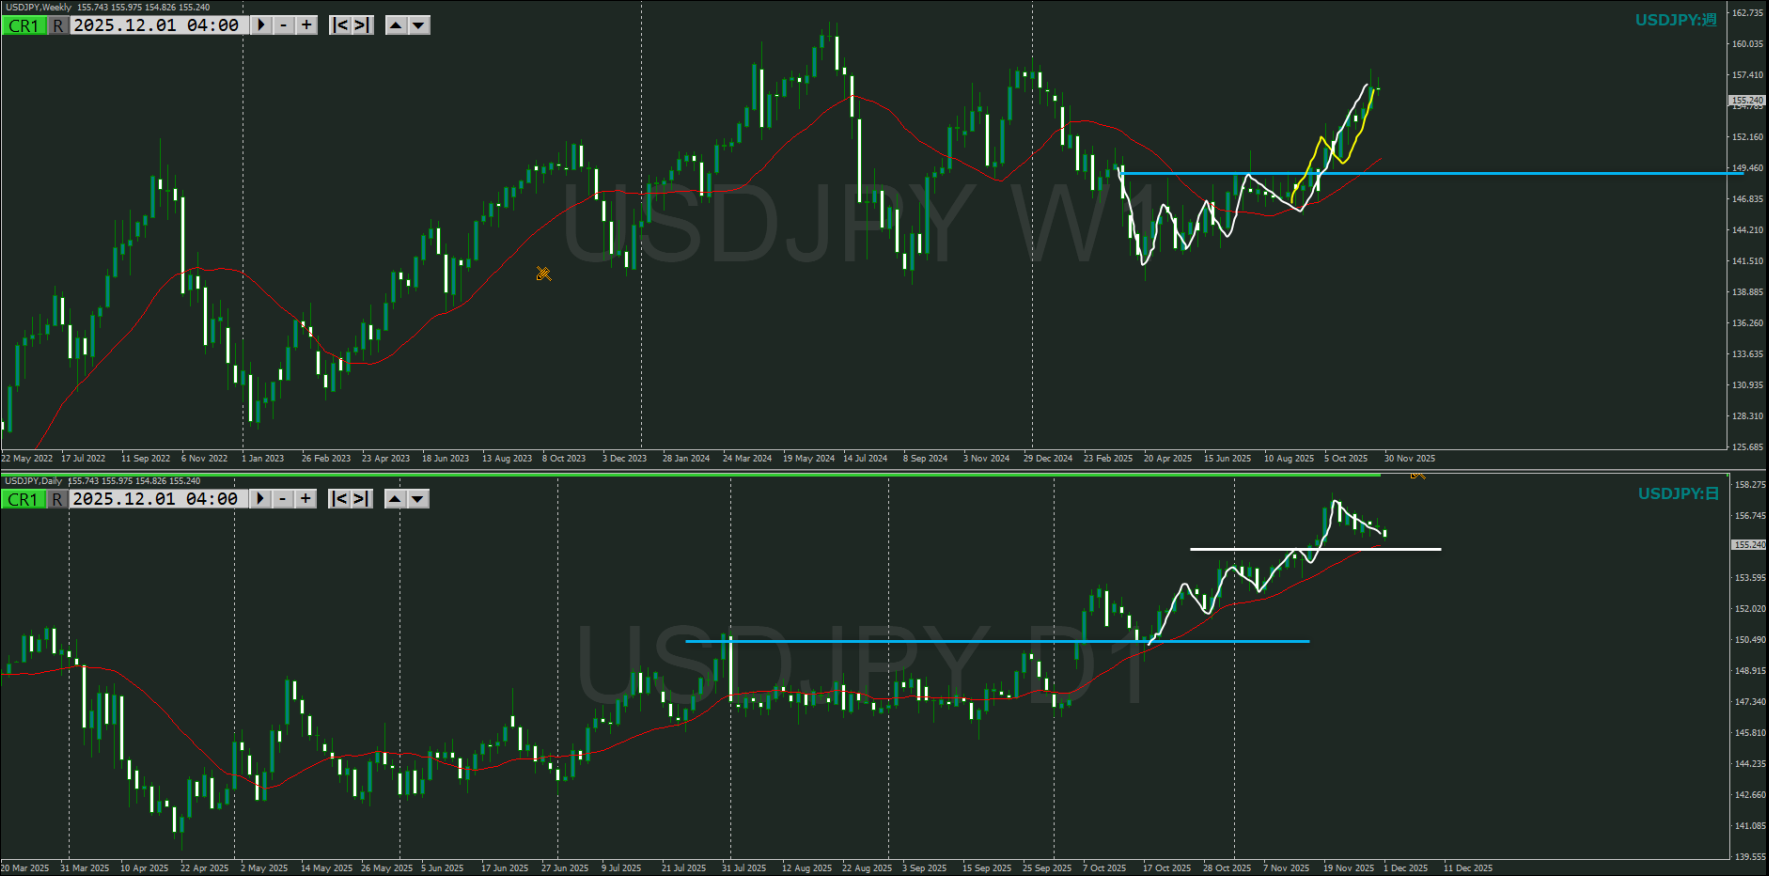Jump to end using weekly chart >| button

click(x=363, y=25)
